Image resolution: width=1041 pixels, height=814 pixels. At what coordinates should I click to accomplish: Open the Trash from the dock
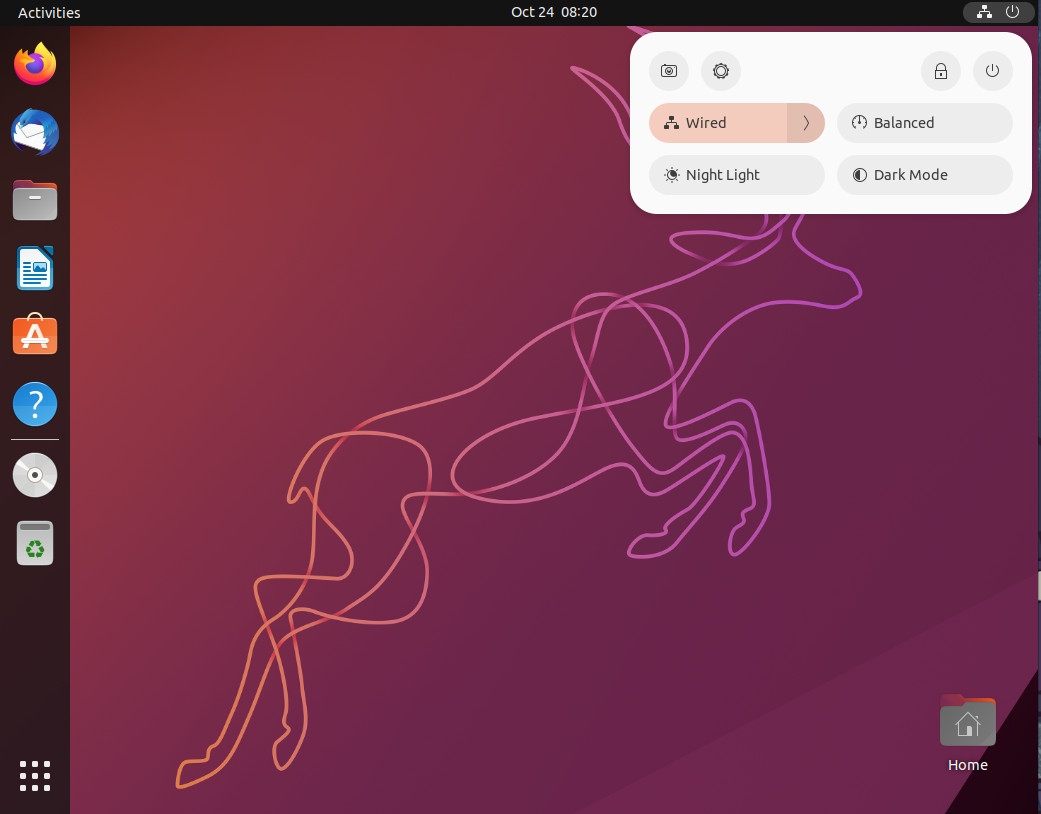[x=35, y=542]
